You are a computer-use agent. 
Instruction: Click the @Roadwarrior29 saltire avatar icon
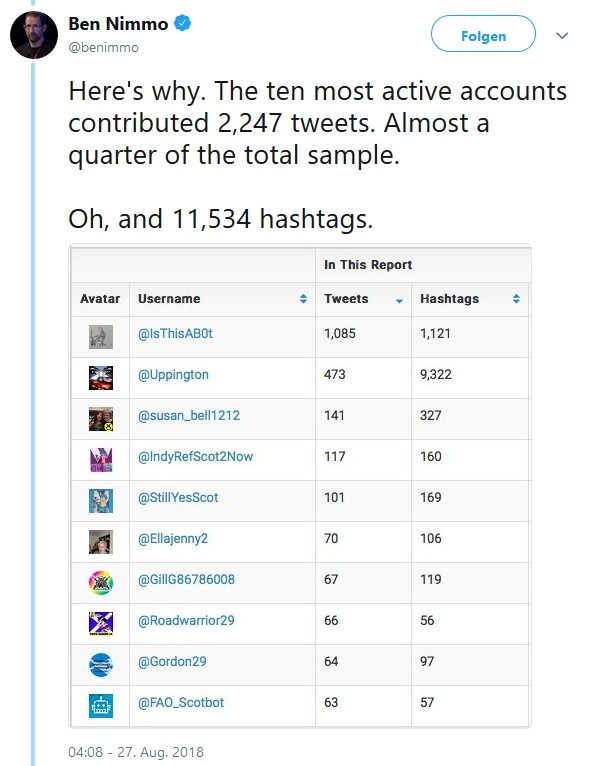[101, 624]
